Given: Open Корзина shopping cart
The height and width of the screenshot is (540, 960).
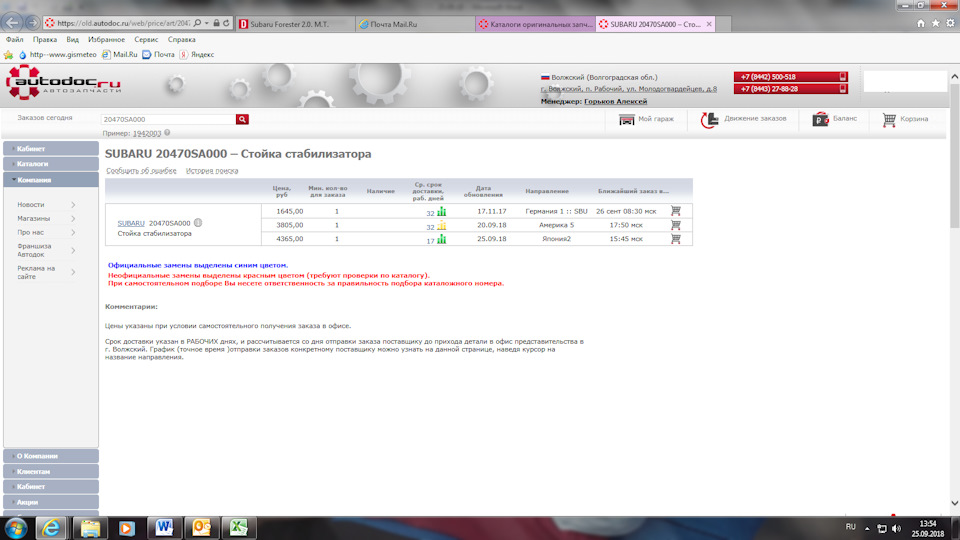Looking at the screenshot, I should pos(905,119).
